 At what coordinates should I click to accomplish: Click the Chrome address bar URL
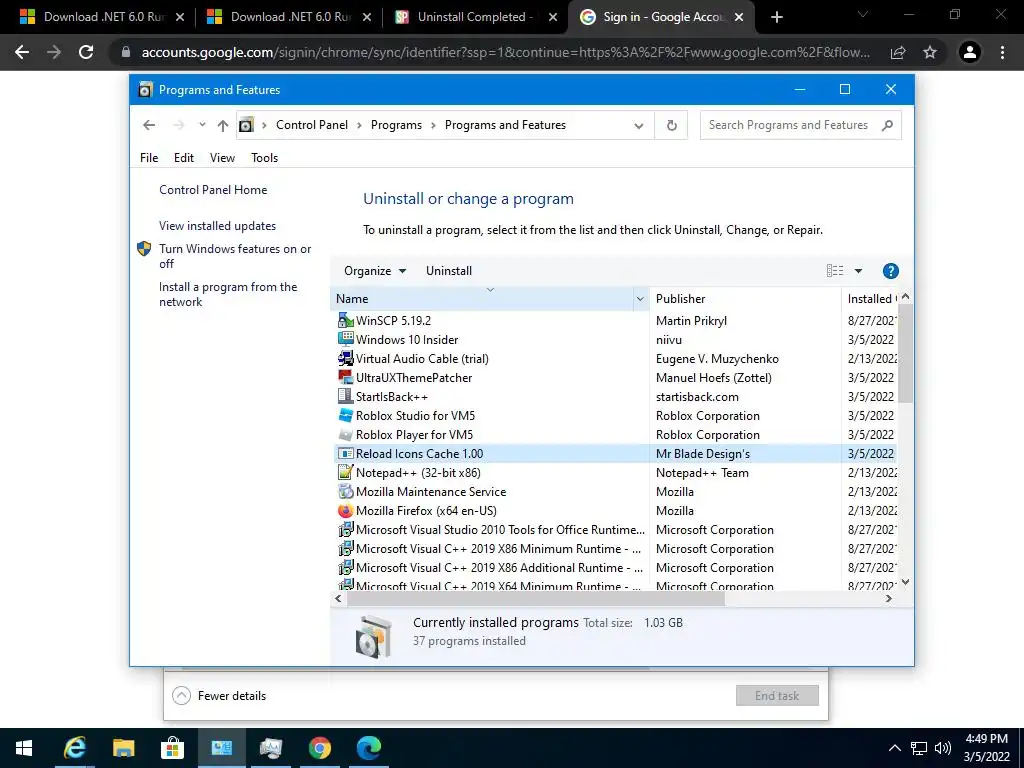505,52
